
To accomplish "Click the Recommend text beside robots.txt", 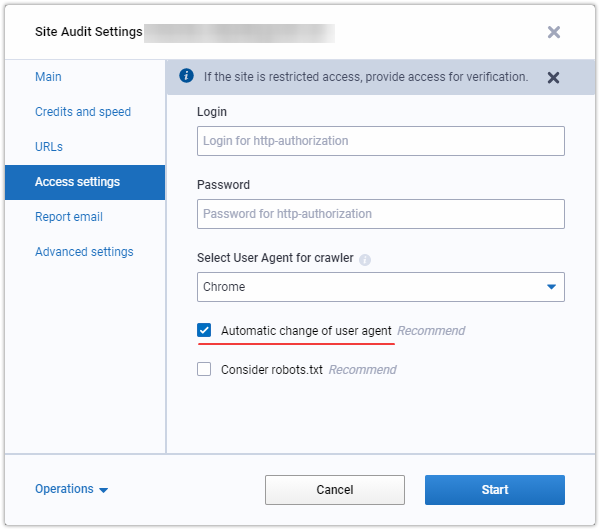I will click(362, 370).
